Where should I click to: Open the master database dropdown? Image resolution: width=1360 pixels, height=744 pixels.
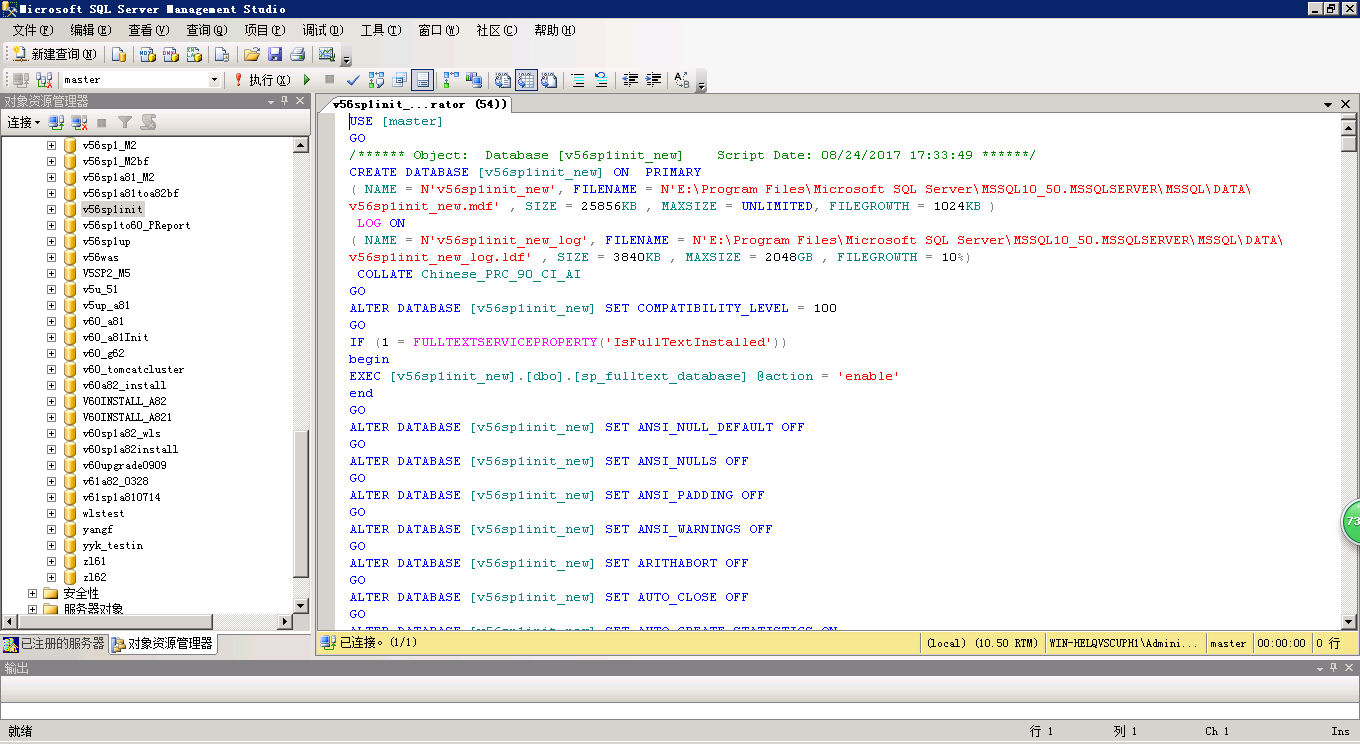pyautogui.click(x=214, y=80)
